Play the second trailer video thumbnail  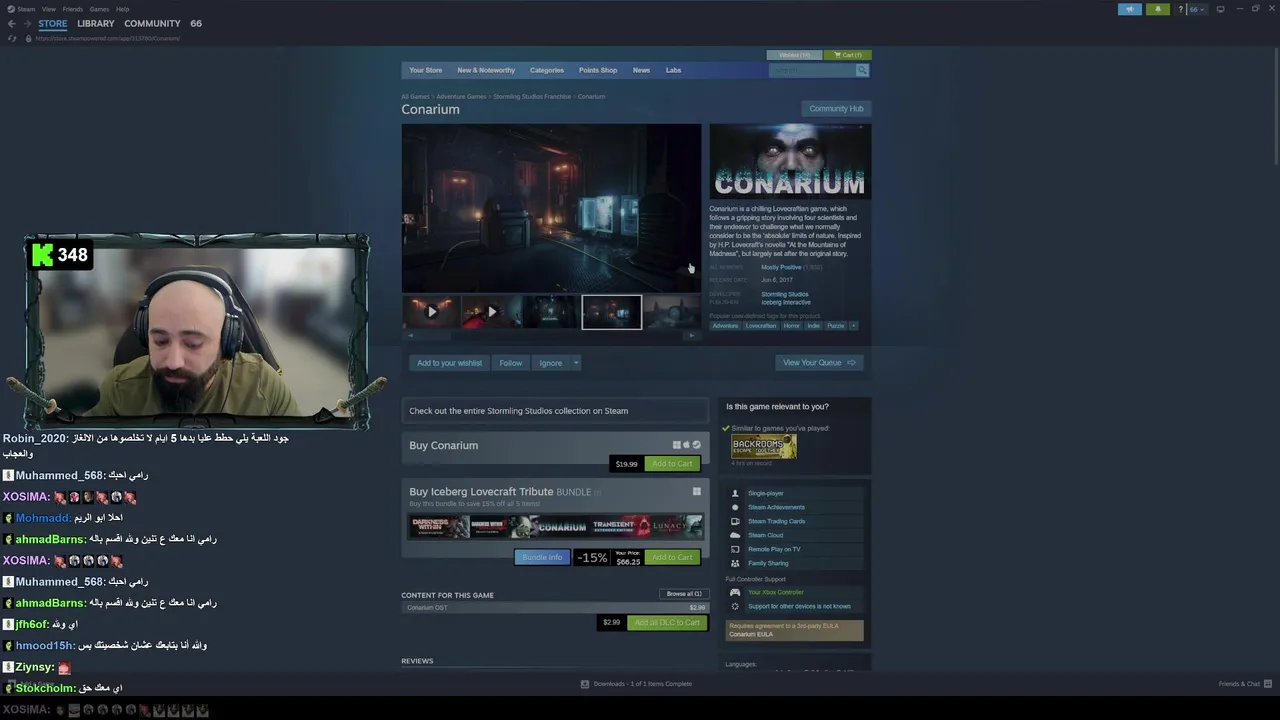491,312
